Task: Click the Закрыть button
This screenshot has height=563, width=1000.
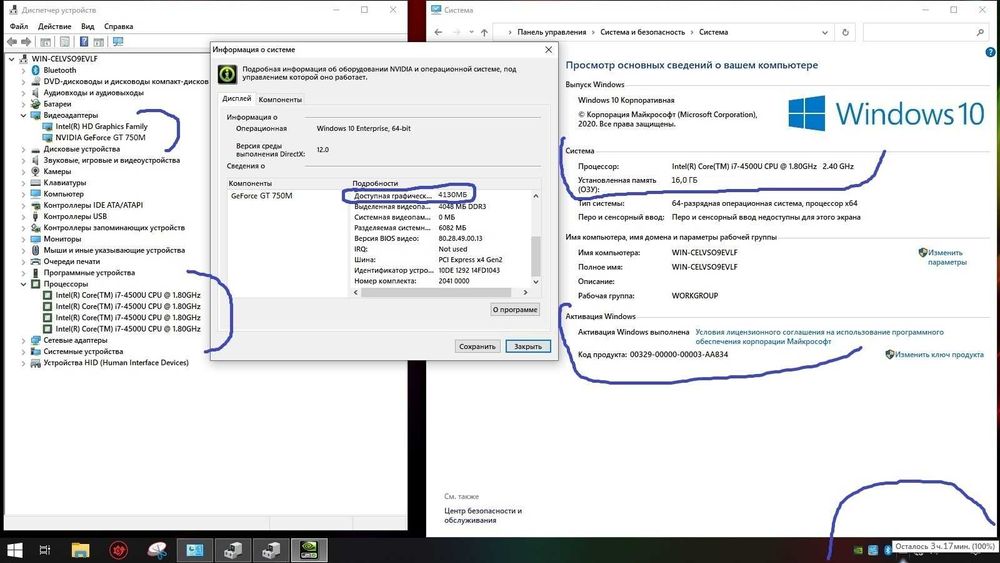Action: coord(527,346)
